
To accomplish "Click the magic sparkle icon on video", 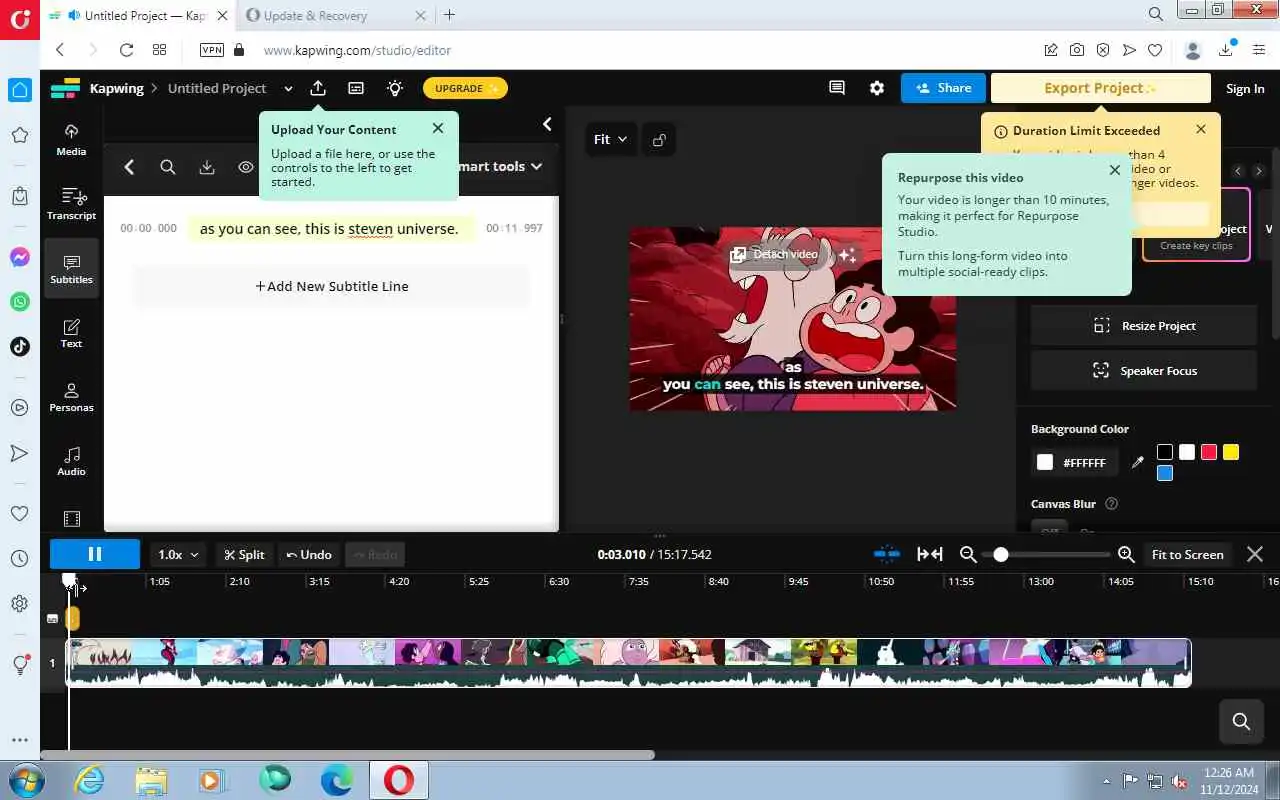I will (848, 255).
